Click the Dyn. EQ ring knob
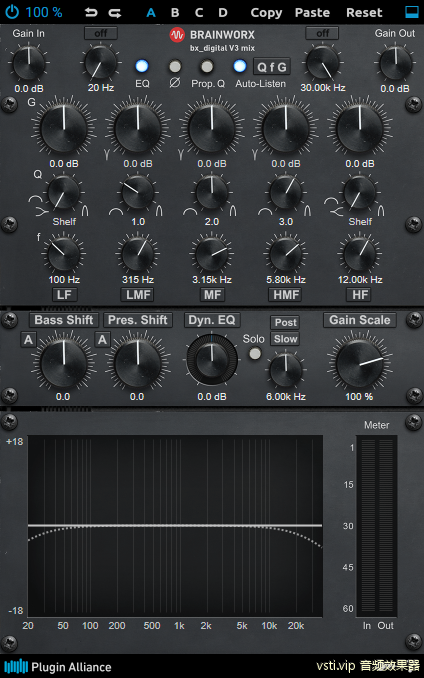This screenshot has height=678, width=424. [x=212, y=359]
